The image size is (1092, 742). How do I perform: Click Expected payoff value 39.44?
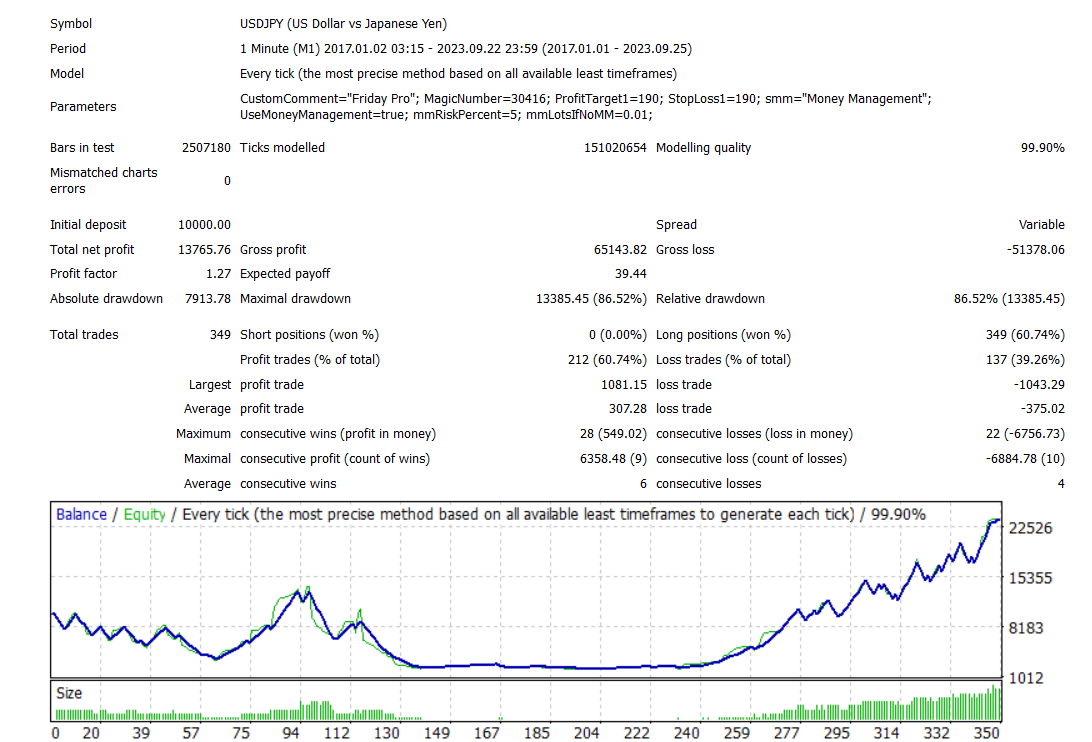(x=630, y=274)
